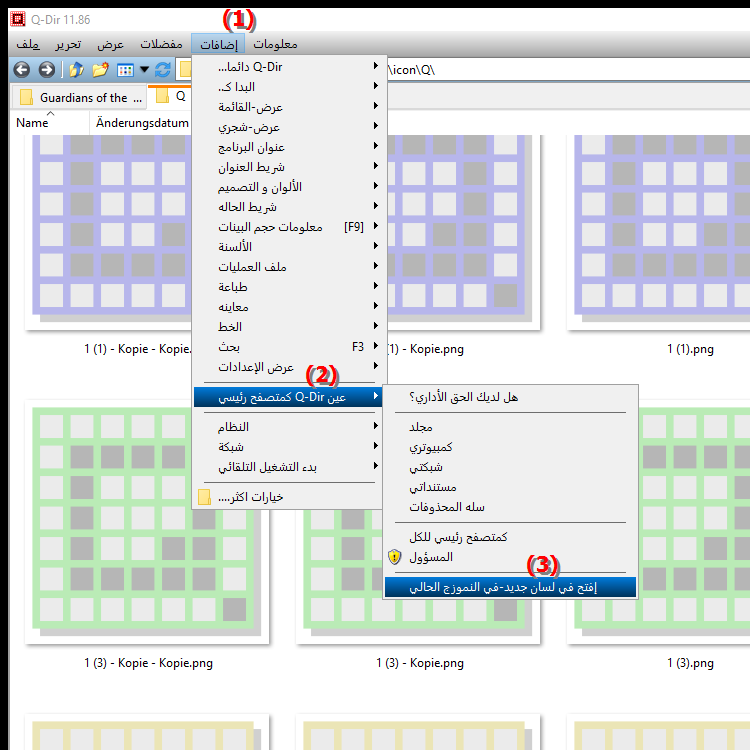The width and height of the screenshot is (750, 750).
Task: Choose المسؤول option
Action: point(510,557)
